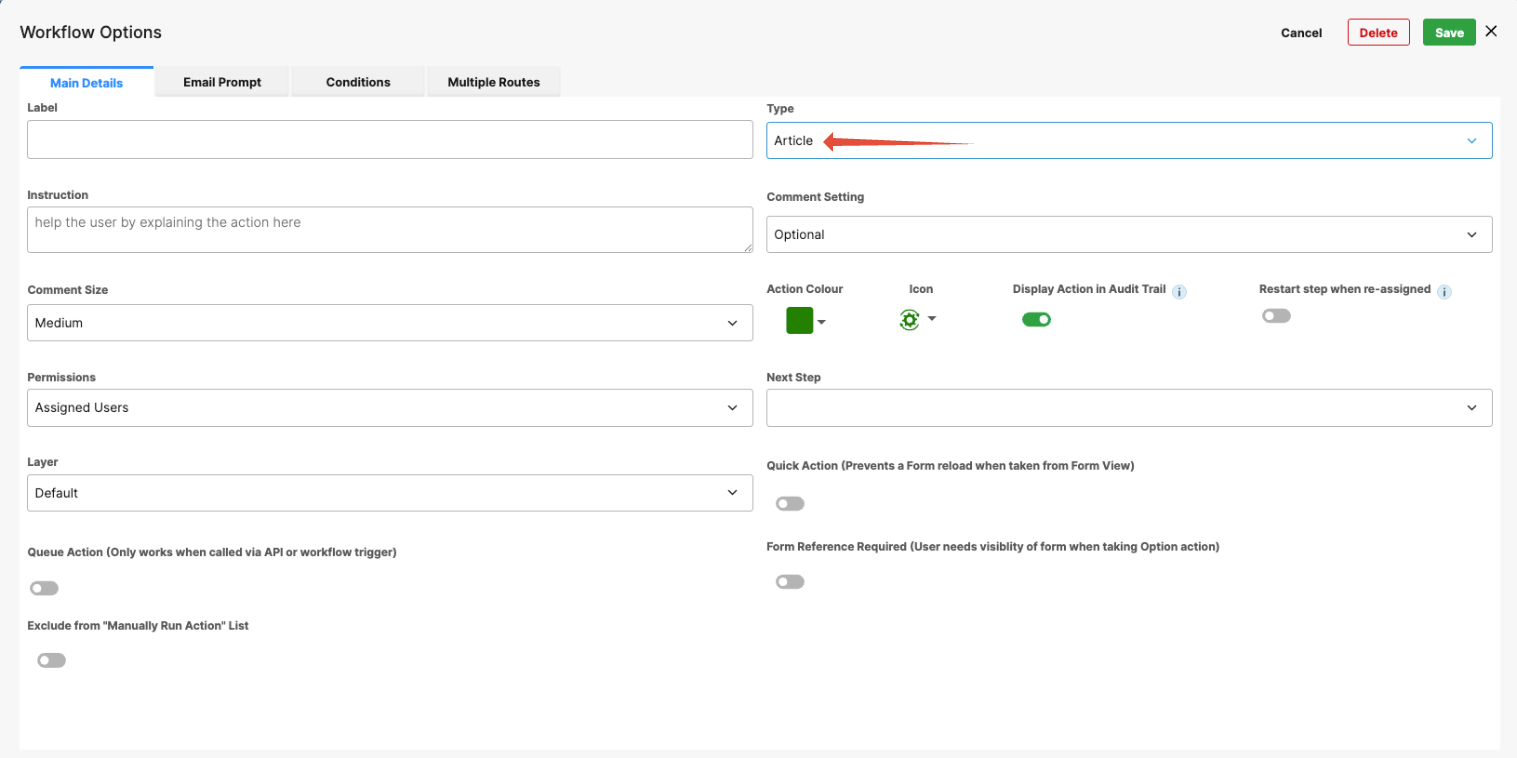The width and height of the screenshot is (1517, 758).
Task: Open the Comment Size dropdown
Action: (390, 323)
